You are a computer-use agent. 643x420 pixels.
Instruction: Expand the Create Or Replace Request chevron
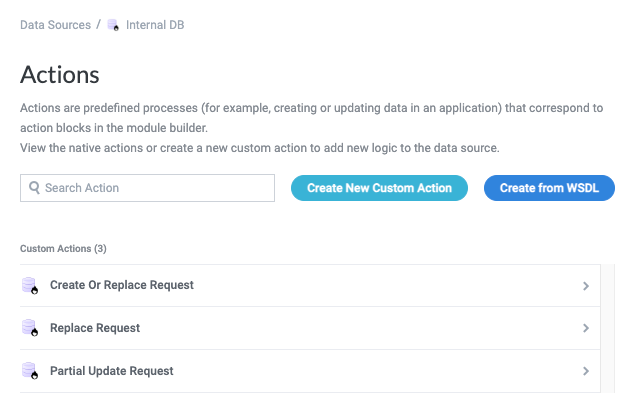coord(586,286)
